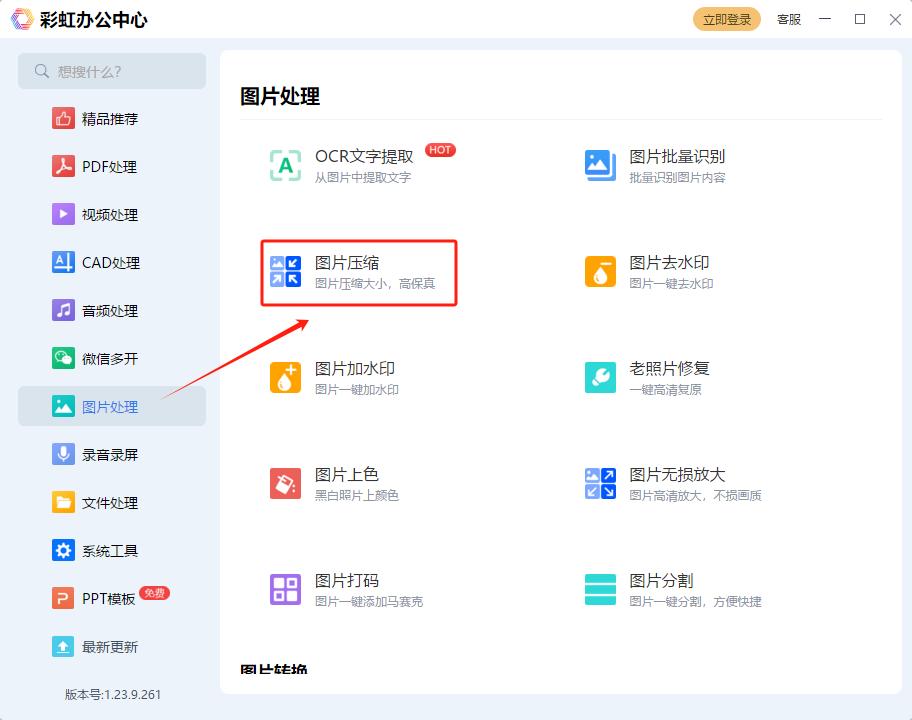The image size is (912, 720).
Task: Open the 录音录屏 recording section
Action: pyautogui.click(x=111, y=454)
